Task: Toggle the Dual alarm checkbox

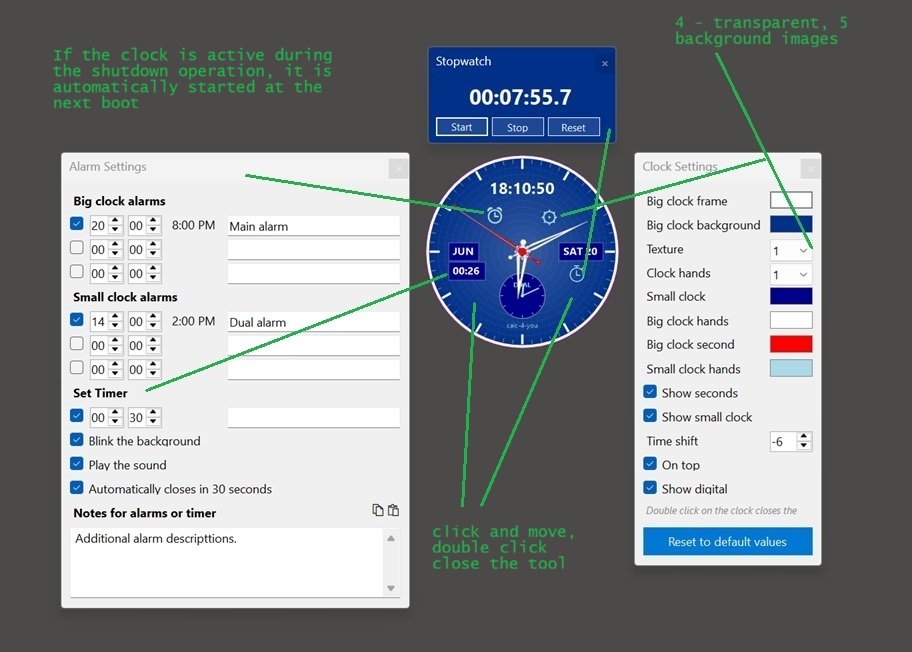Action: (x=76, y=320)
